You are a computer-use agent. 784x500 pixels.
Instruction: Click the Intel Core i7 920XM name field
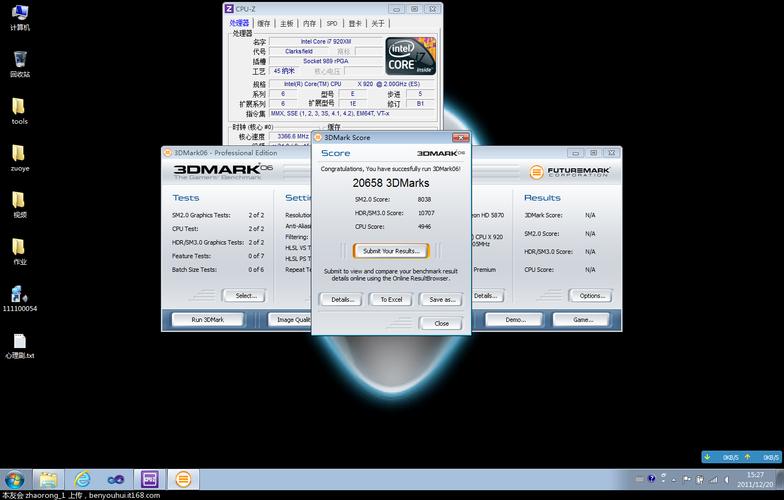[x=326, y=42]
